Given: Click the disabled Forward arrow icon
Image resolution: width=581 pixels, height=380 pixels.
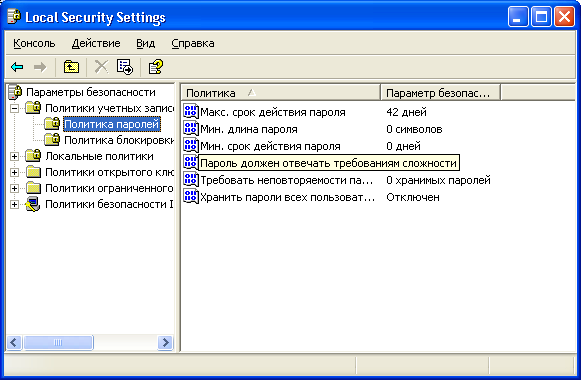Looking at the screenshot, I should [x=40, y=67].
